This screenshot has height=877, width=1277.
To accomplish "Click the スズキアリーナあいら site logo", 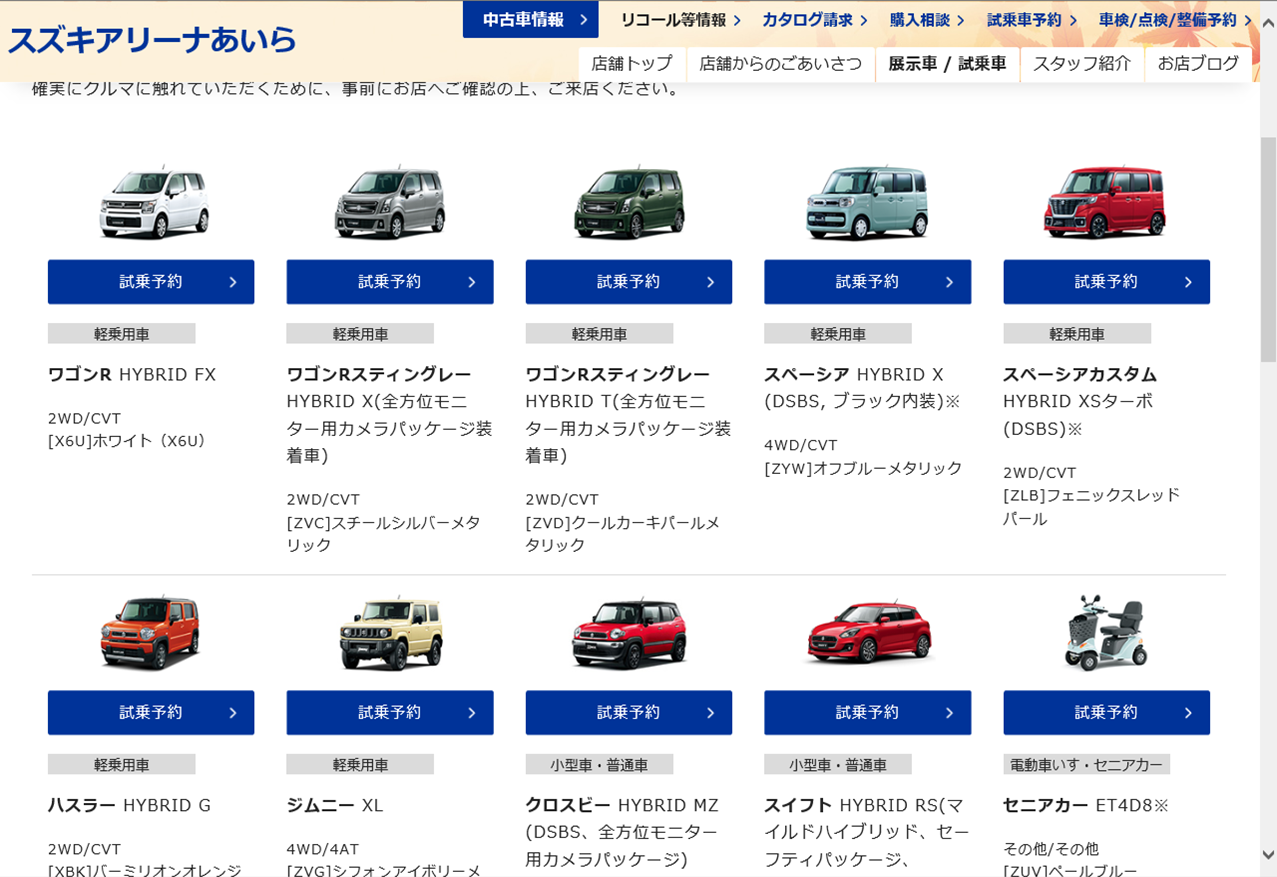I will tap(152, 40).
